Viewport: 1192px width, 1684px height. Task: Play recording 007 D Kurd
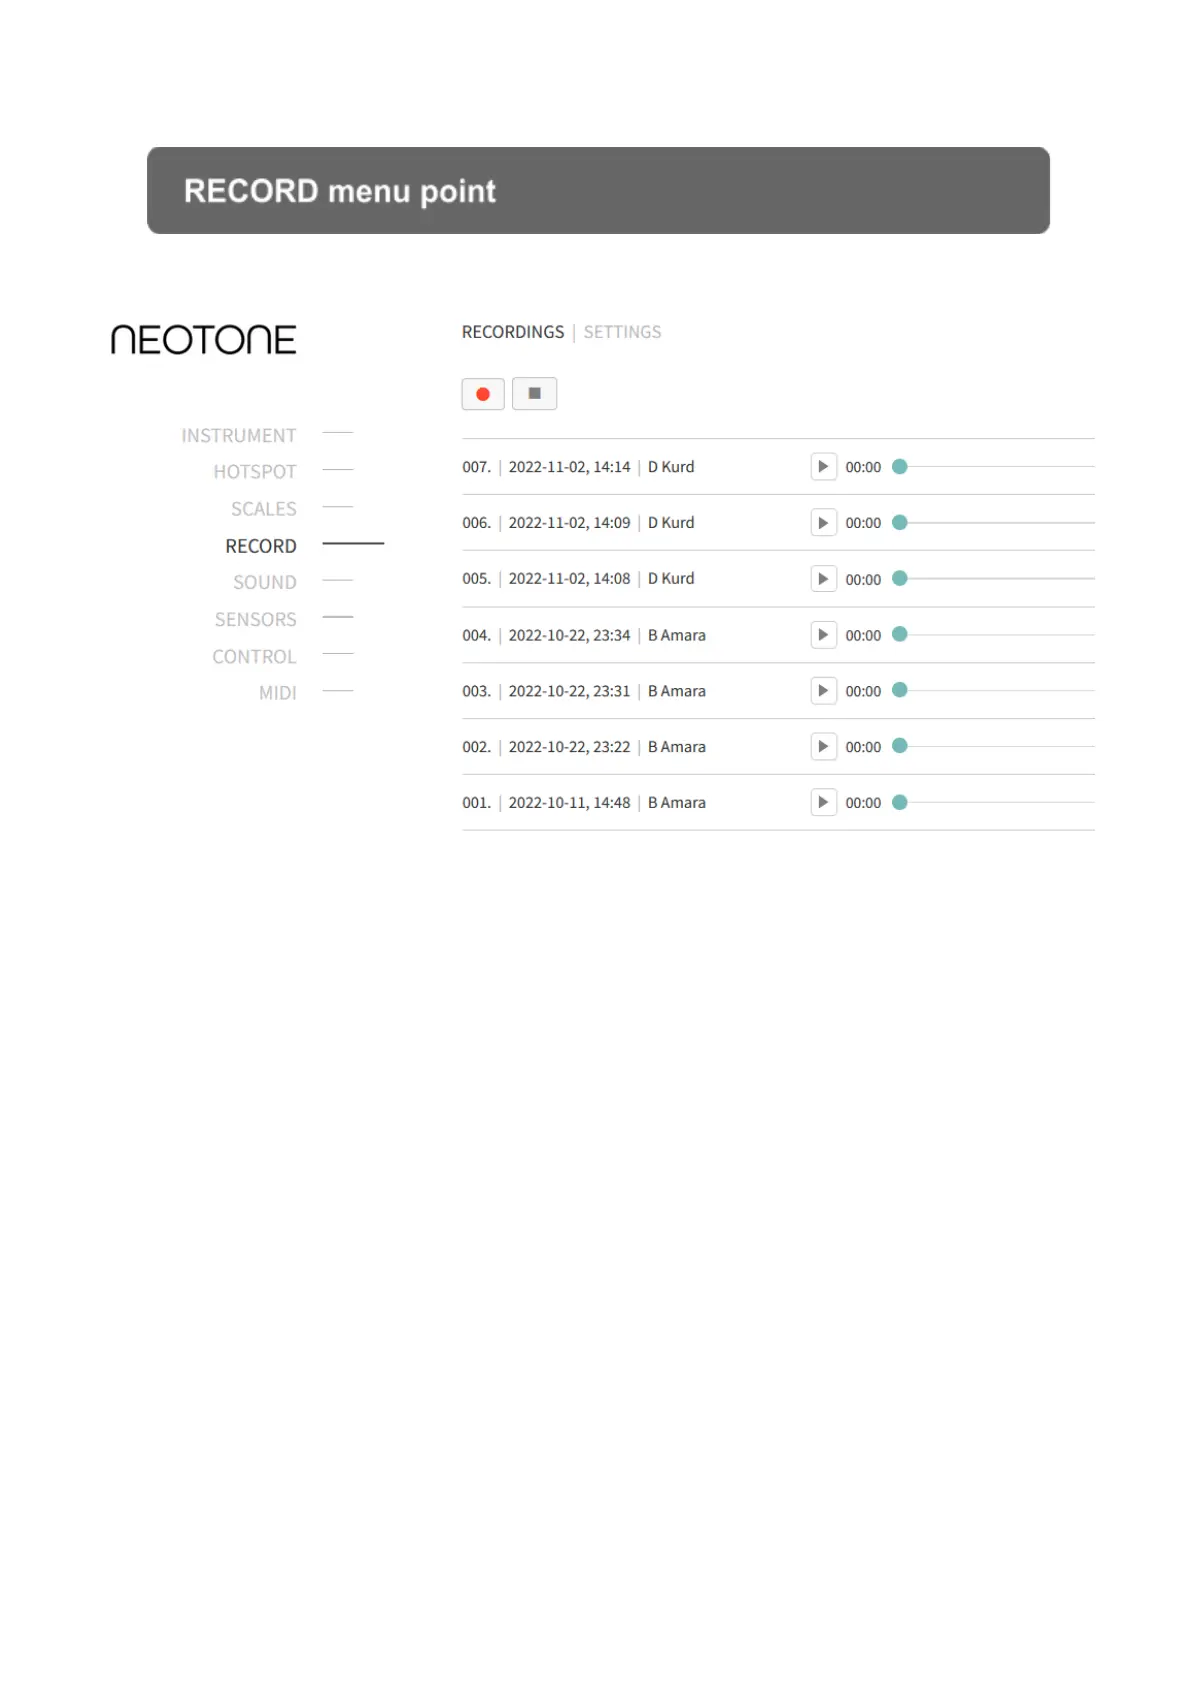pos(823,467)
